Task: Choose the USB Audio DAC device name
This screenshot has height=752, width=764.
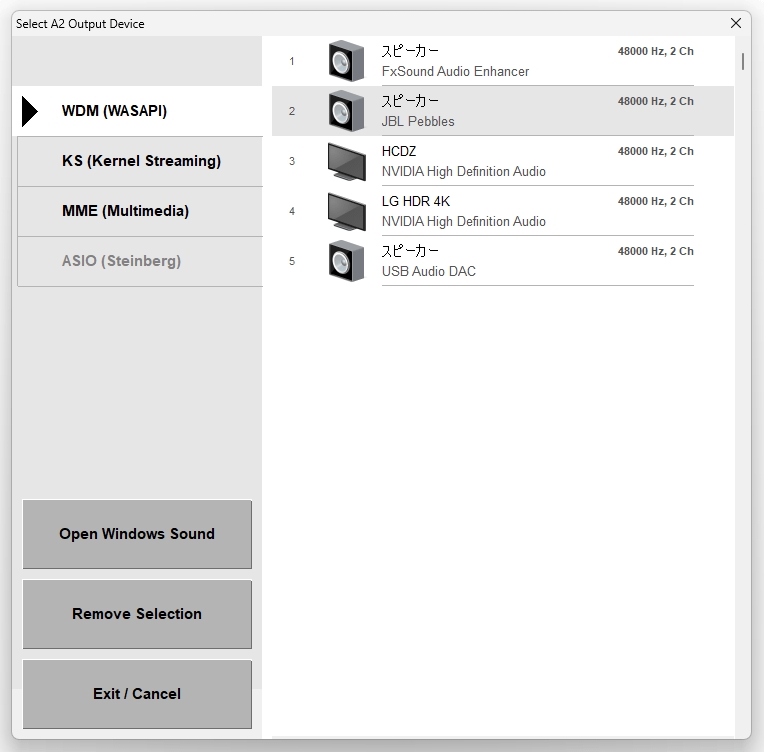Action: tap(428, 271)
